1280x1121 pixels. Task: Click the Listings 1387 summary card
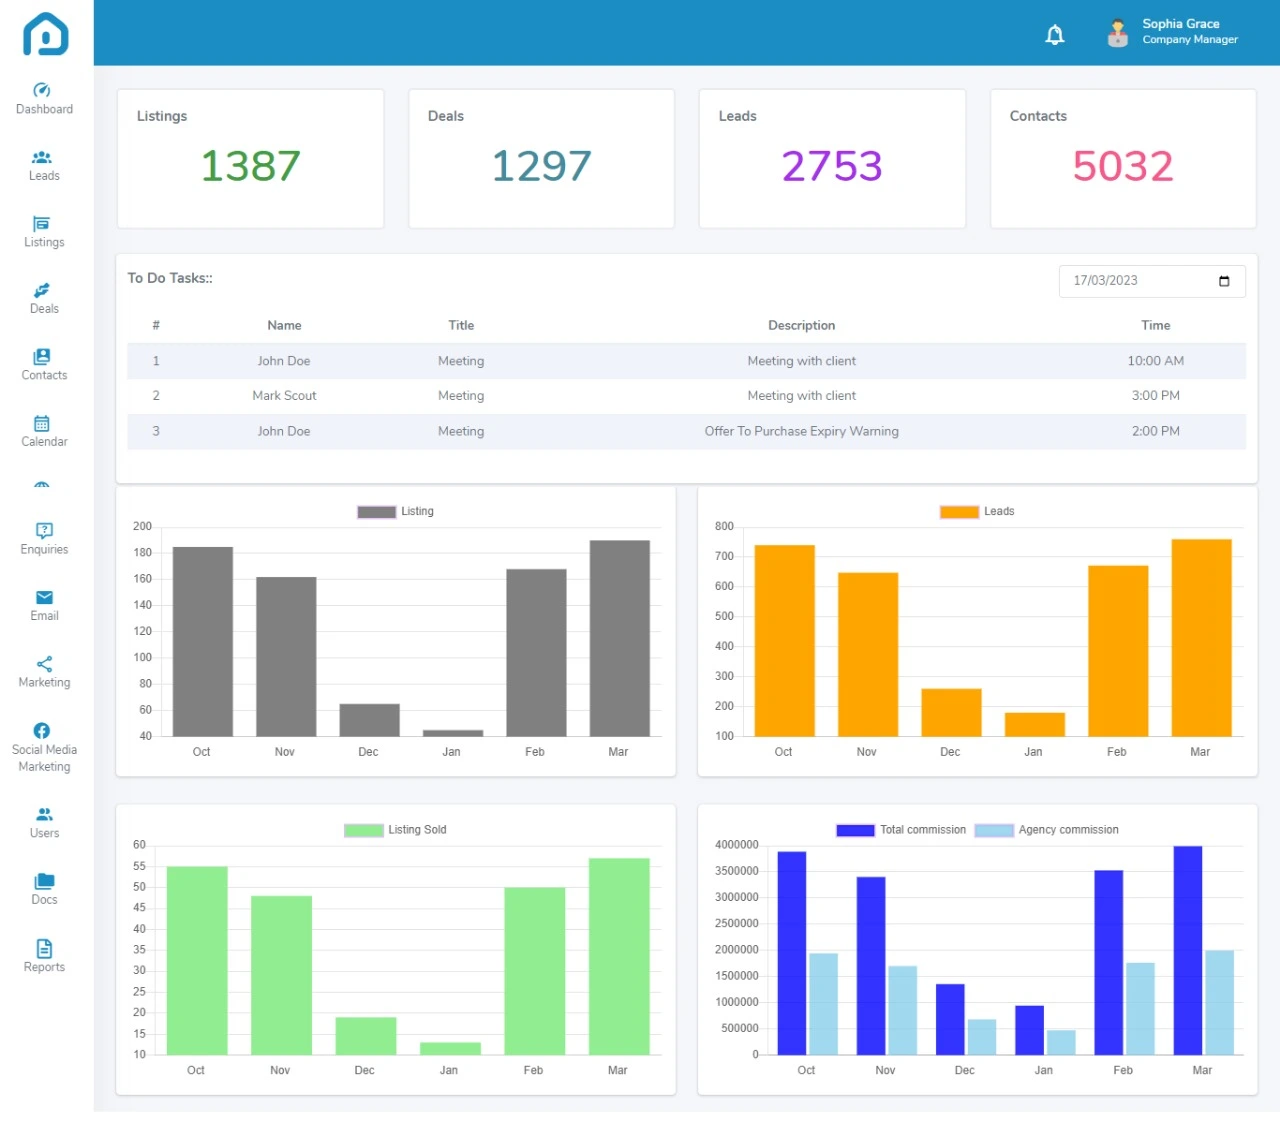(250, 159)
